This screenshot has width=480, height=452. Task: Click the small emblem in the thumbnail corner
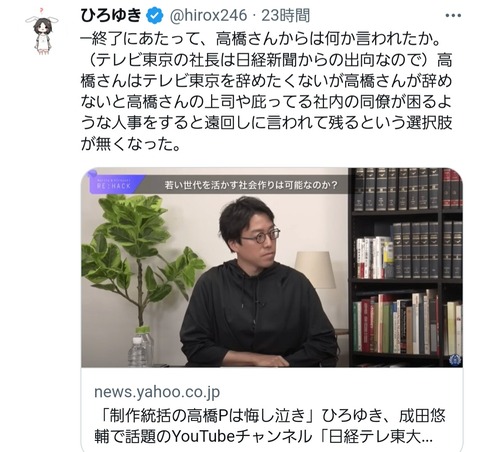pyautogui.click(x=454, y=360)
